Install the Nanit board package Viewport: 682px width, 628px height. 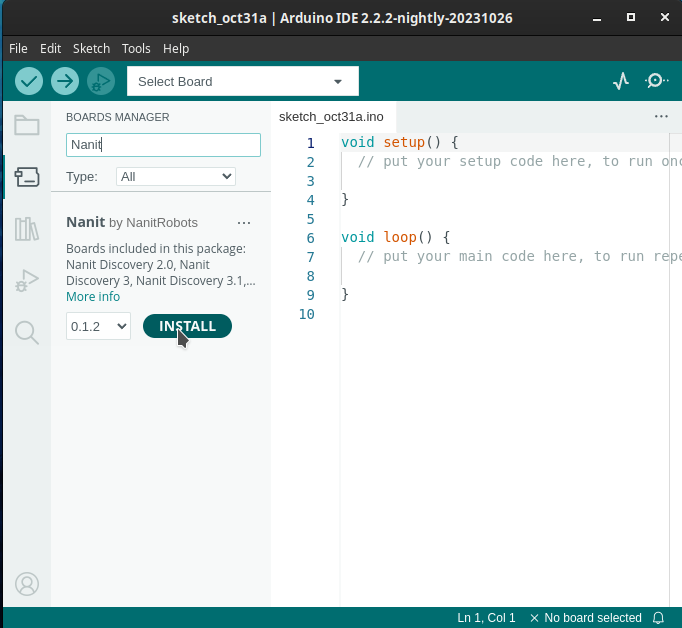click(187, 326)
